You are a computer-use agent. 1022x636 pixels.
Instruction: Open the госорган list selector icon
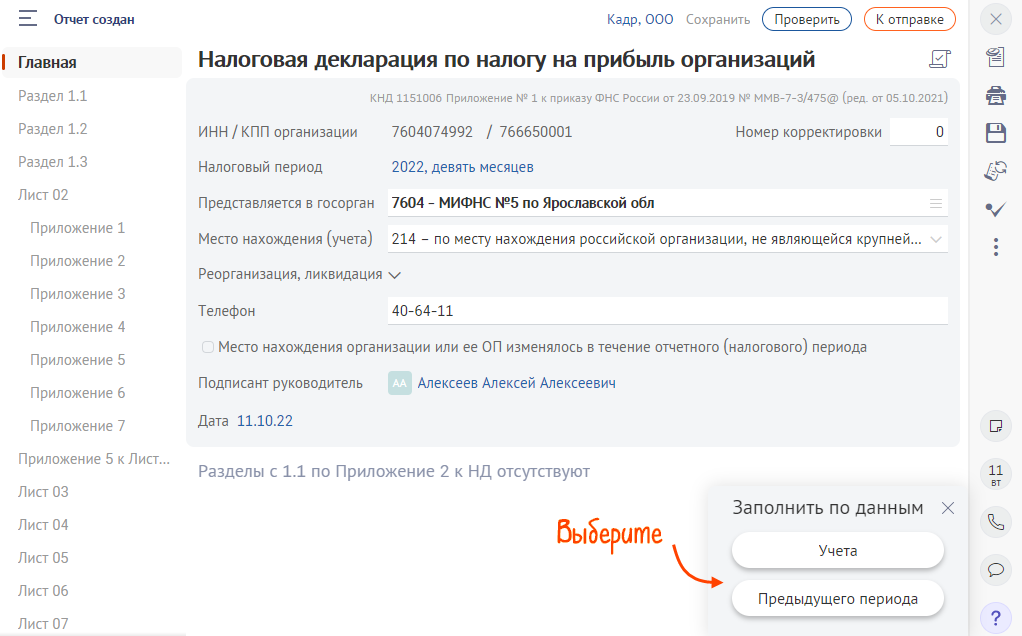[936, 203]
